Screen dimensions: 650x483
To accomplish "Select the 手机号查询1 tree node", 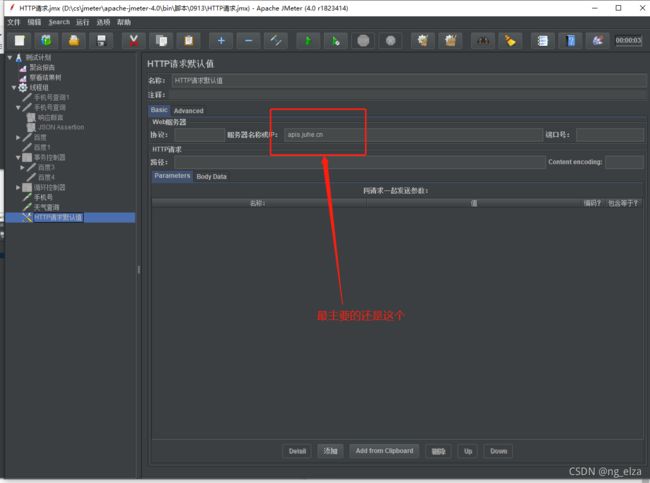I will [x=51, y=97].
